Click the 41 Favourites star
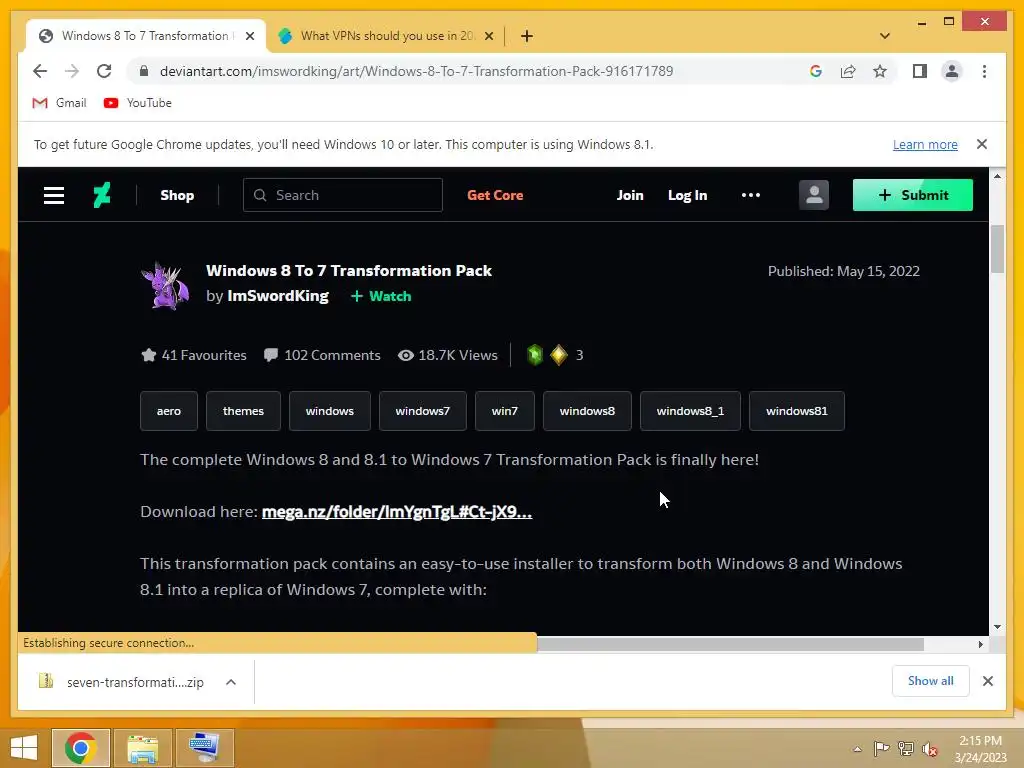Screen dimensions: 1024x768 (x=148, y=355)
